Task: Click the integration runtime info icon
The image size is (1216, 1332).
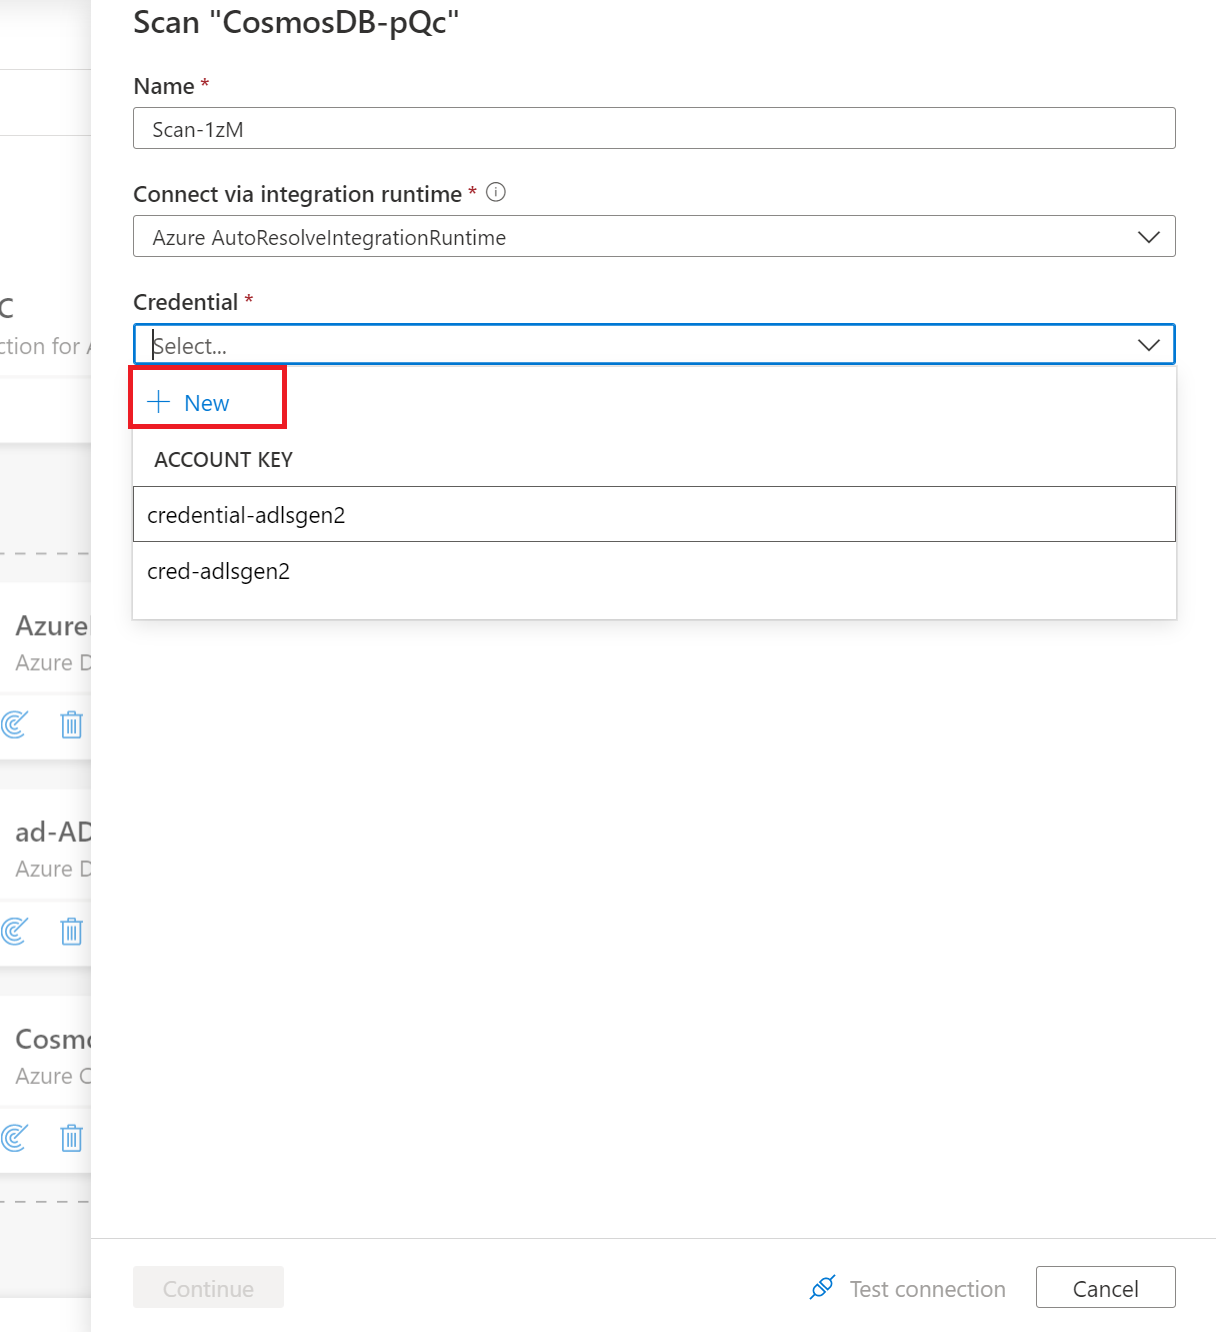Action: [x=495, y=192]
